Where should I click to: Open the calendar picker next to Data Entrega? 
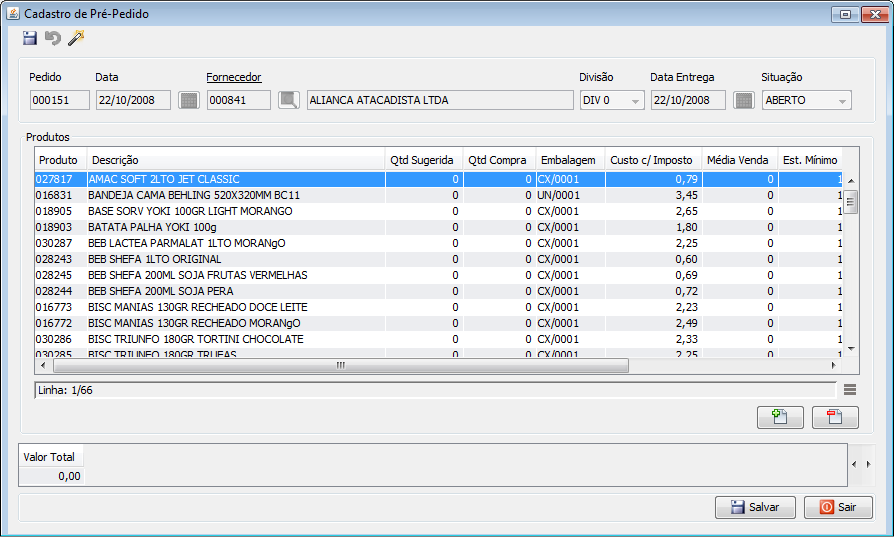[x=743, y=100]
